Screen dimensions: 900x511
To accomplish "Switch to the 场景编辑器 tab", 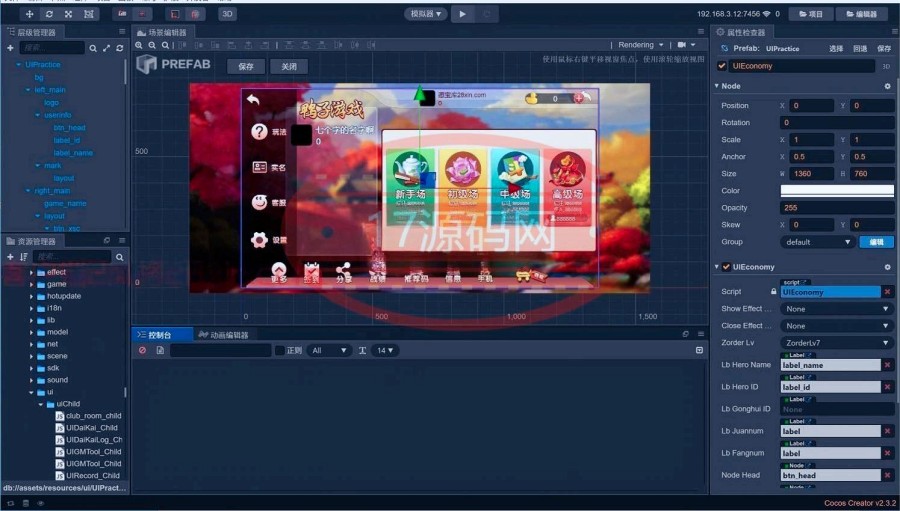I will coord(162,33).
